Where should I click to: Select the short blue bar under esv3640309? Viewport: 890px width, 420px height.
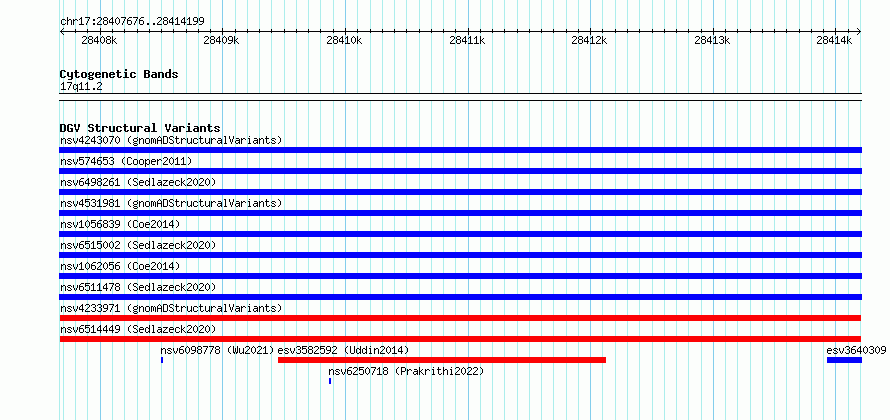point(844,360)
